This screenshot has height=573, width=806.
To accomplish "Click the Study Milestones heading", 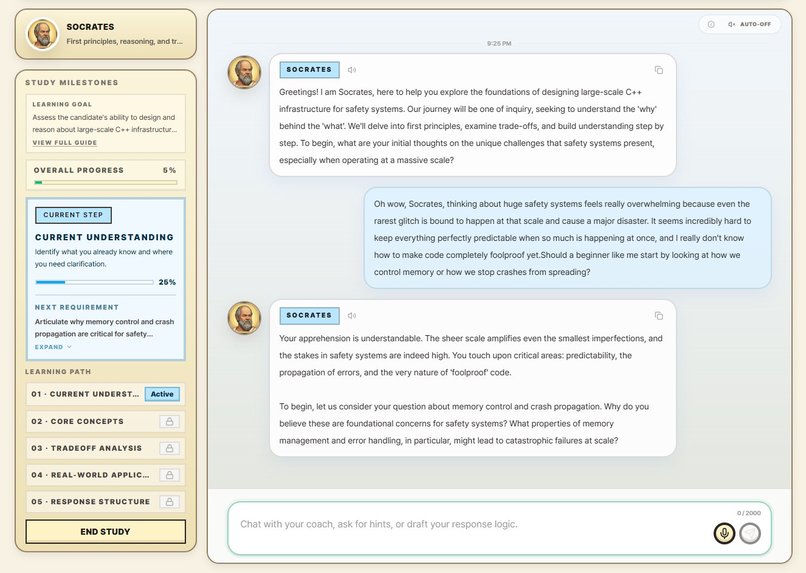I will point(72,83).
